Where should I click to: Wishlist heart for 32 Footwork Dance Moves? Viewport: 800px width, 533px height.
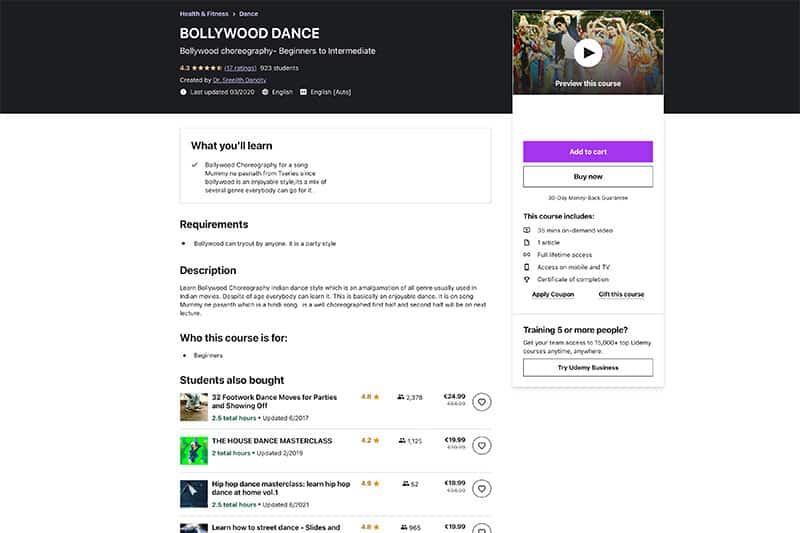pyautogui.click(x=482, y=402)
